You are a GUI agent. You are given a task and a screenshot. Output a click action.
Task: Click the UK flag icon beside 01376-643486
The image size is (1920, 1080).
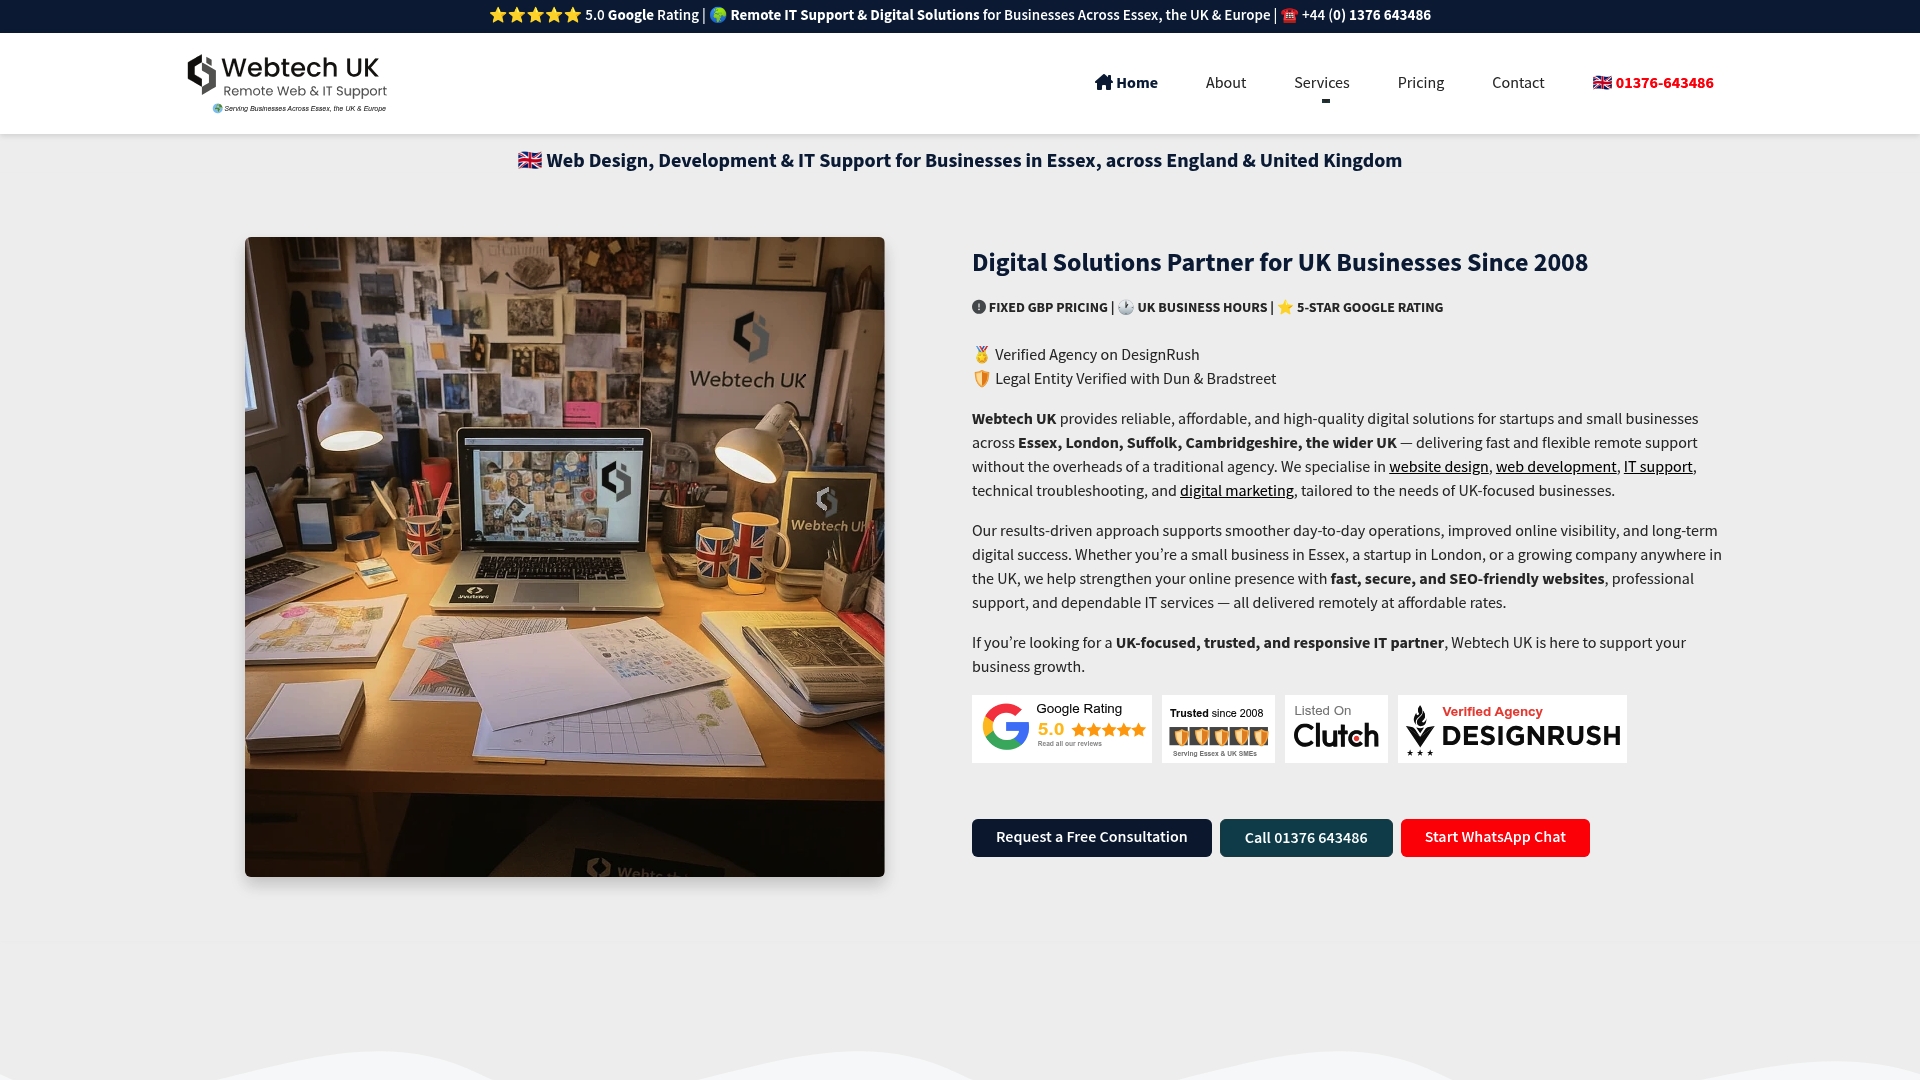1602,82
